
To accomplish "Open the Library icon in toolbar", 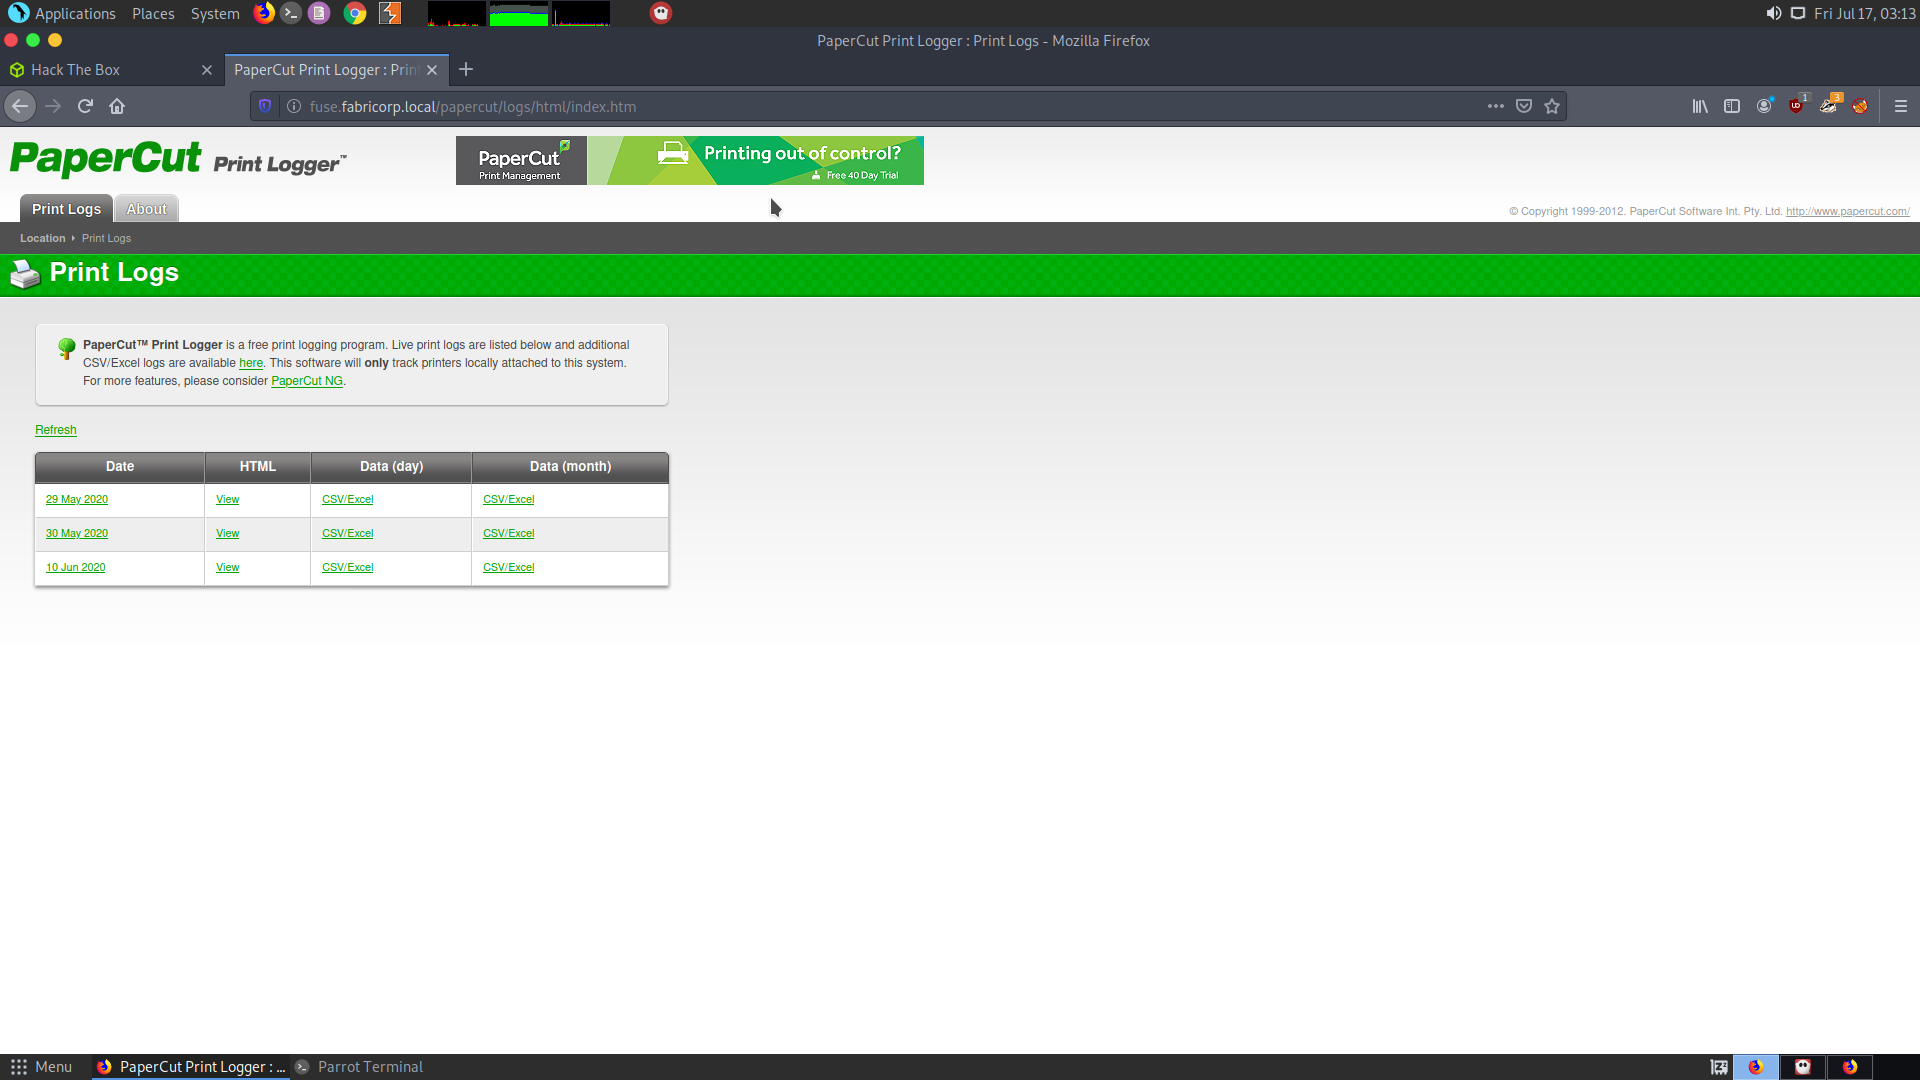I will click(1700, 106).
